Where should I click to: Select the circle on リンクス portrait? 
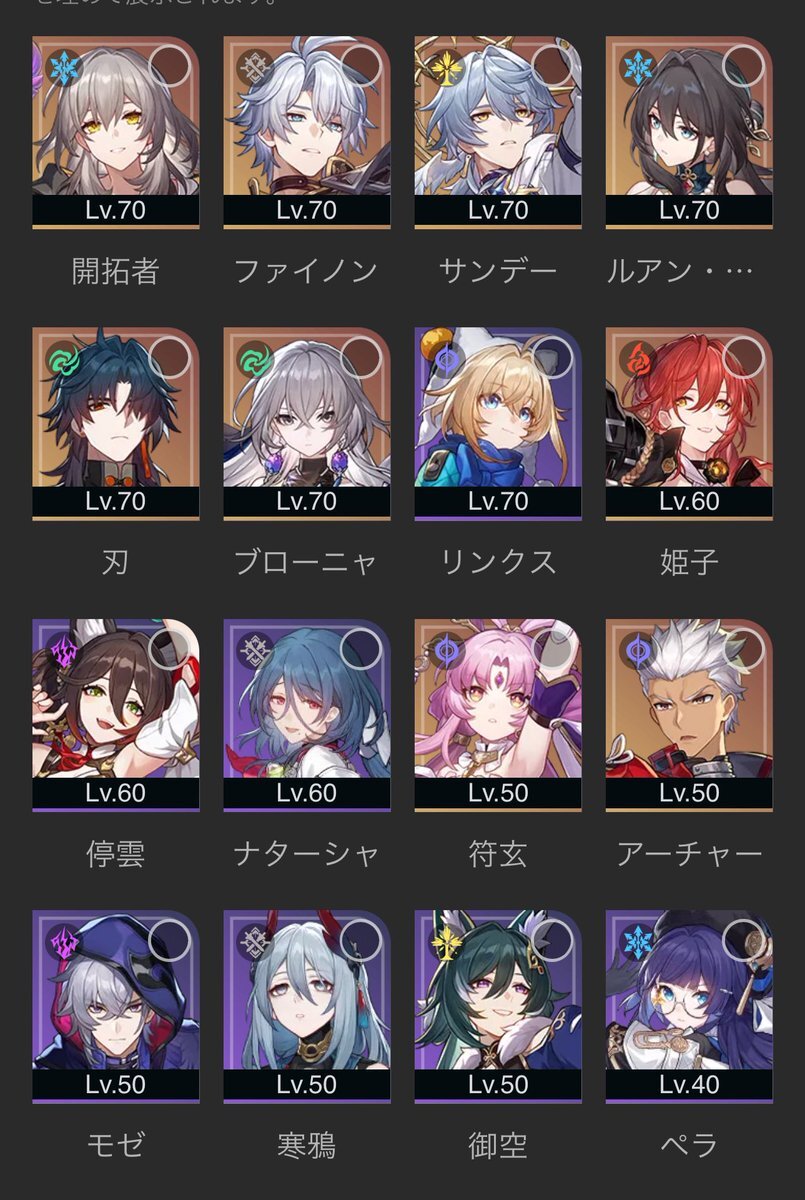coord(552,357)
